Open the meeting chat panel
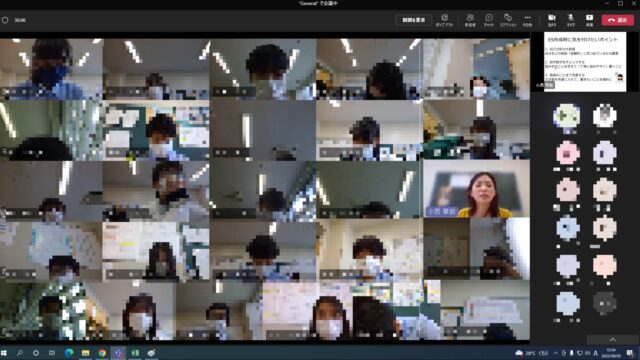 pyautogui.click(x=489, y=20)
